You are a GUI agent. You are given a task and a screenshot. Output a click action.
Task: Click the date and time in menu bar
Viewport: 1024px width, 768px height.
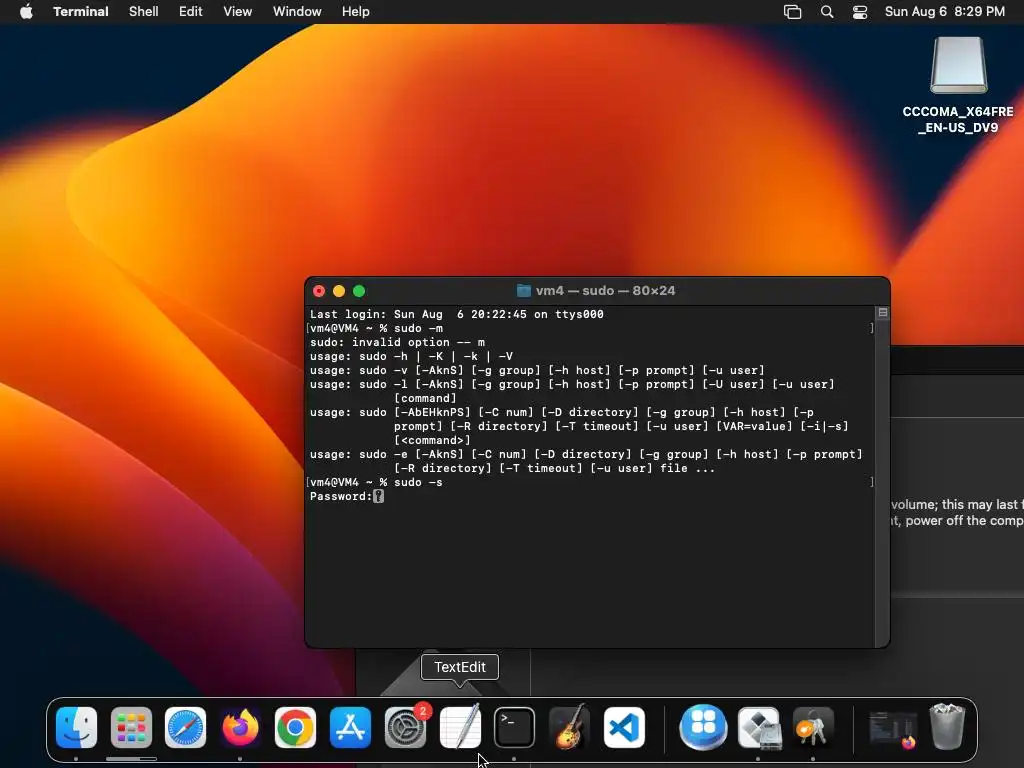[944, 12]
